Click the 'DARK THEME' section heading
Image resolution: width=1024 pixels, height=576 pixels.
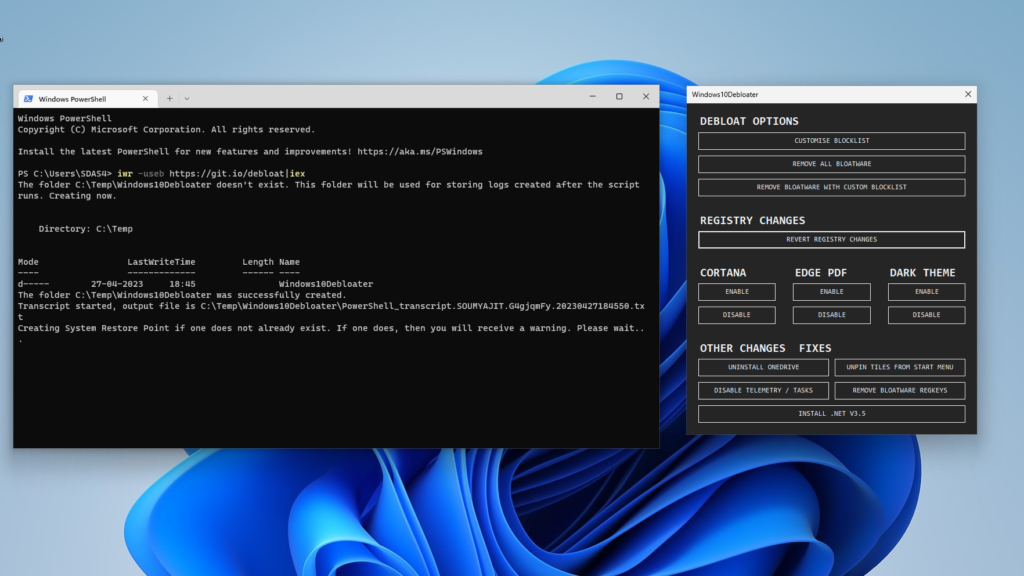pyautogui.click(x=922, y=273)
